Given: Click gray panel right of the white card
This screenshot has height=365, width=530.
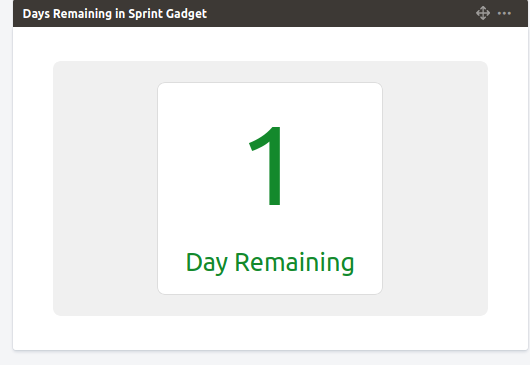Looking at the screenshot, I should [435, 188].
